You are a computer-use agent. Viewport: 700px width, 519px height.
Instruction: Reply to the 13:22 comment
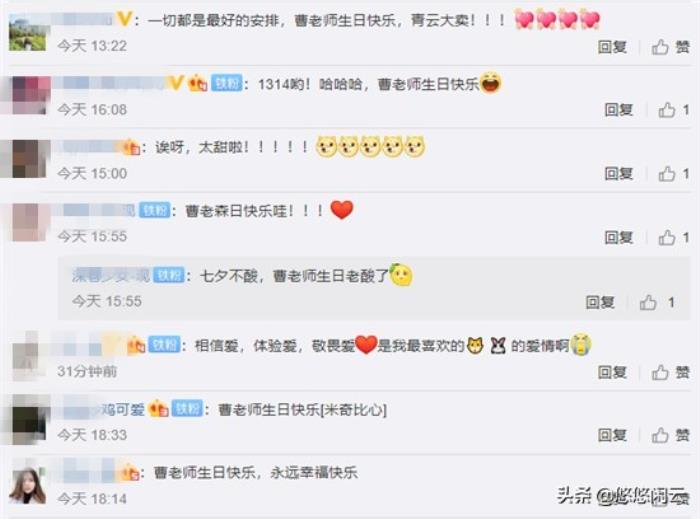click(x=612, y=47)
